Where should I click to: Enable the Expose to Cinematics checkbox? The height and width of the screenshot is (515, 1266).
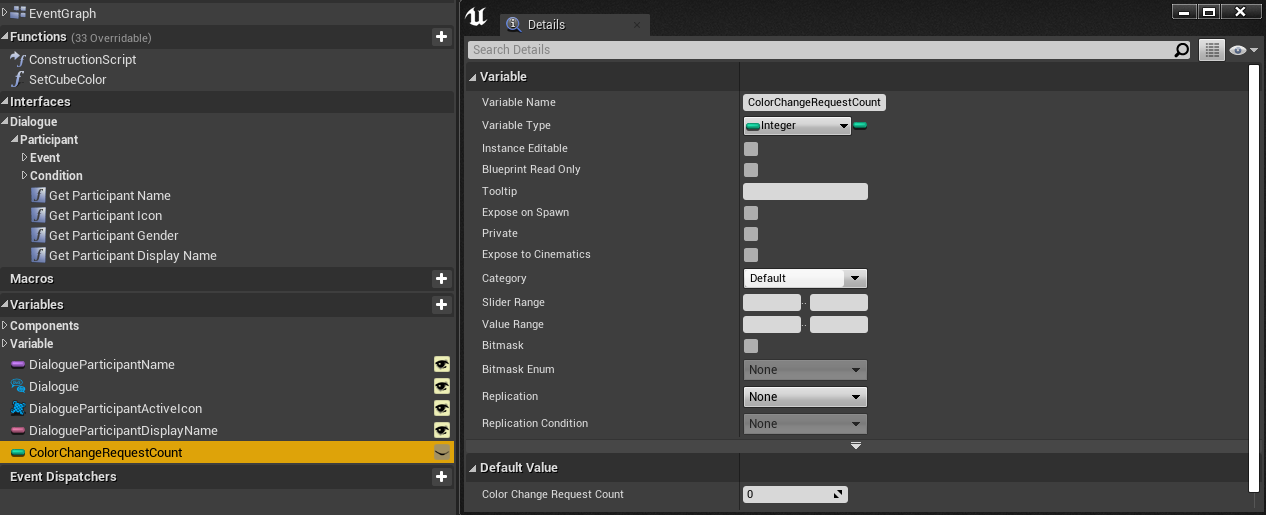[751, 255]
